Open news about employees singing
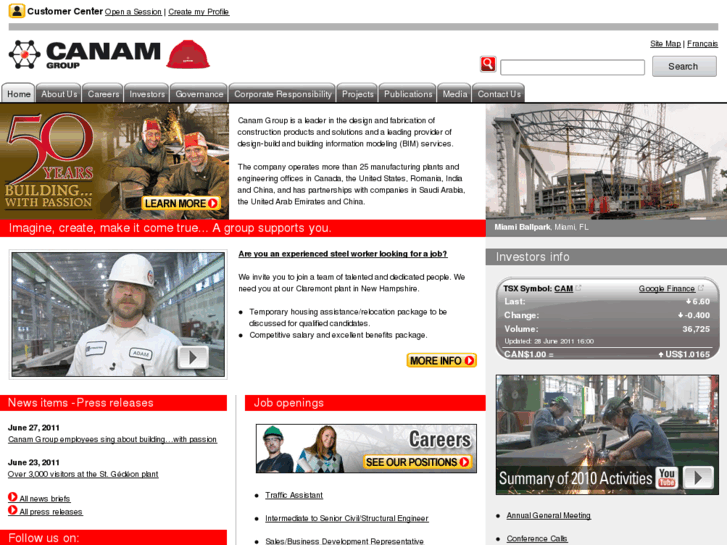This screenshot has height=545, width=727. [112, 439]
